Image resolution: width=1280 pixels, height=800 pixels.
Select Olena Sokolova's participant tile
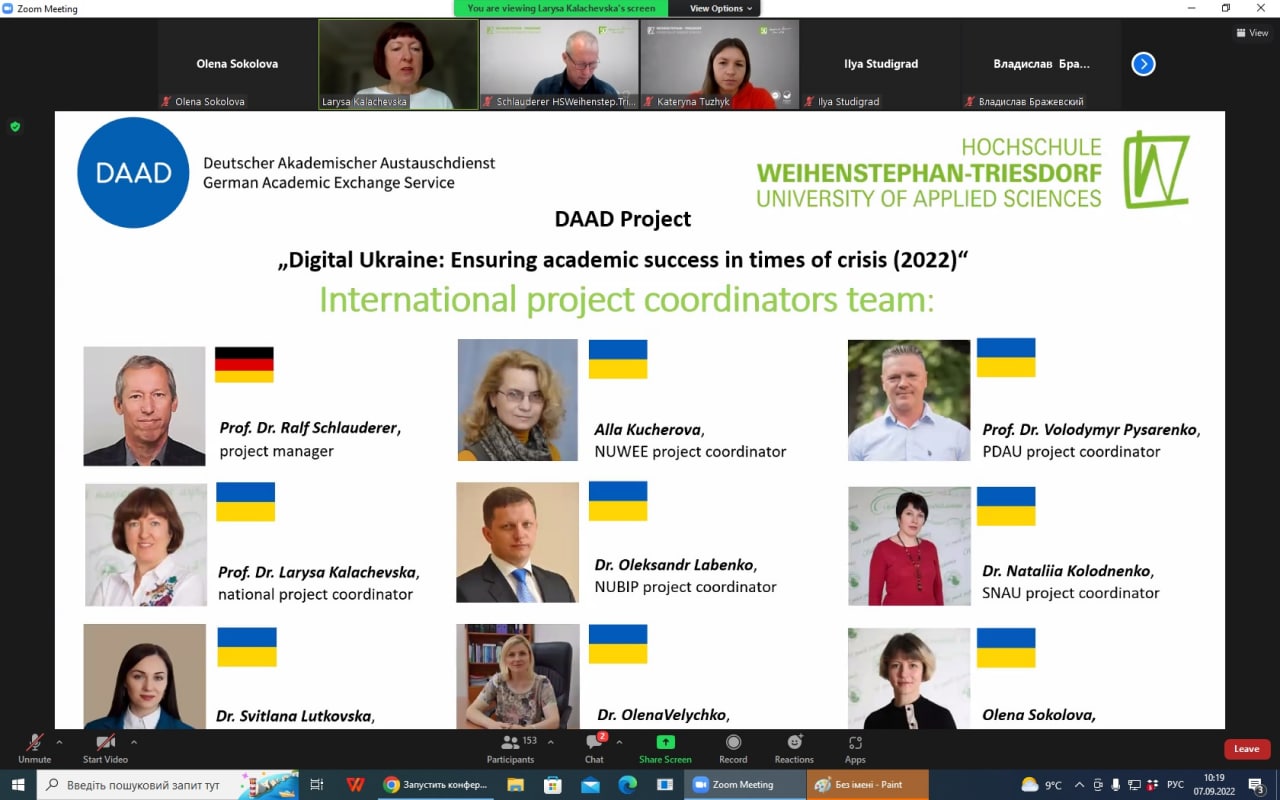(x=237, y=64)
